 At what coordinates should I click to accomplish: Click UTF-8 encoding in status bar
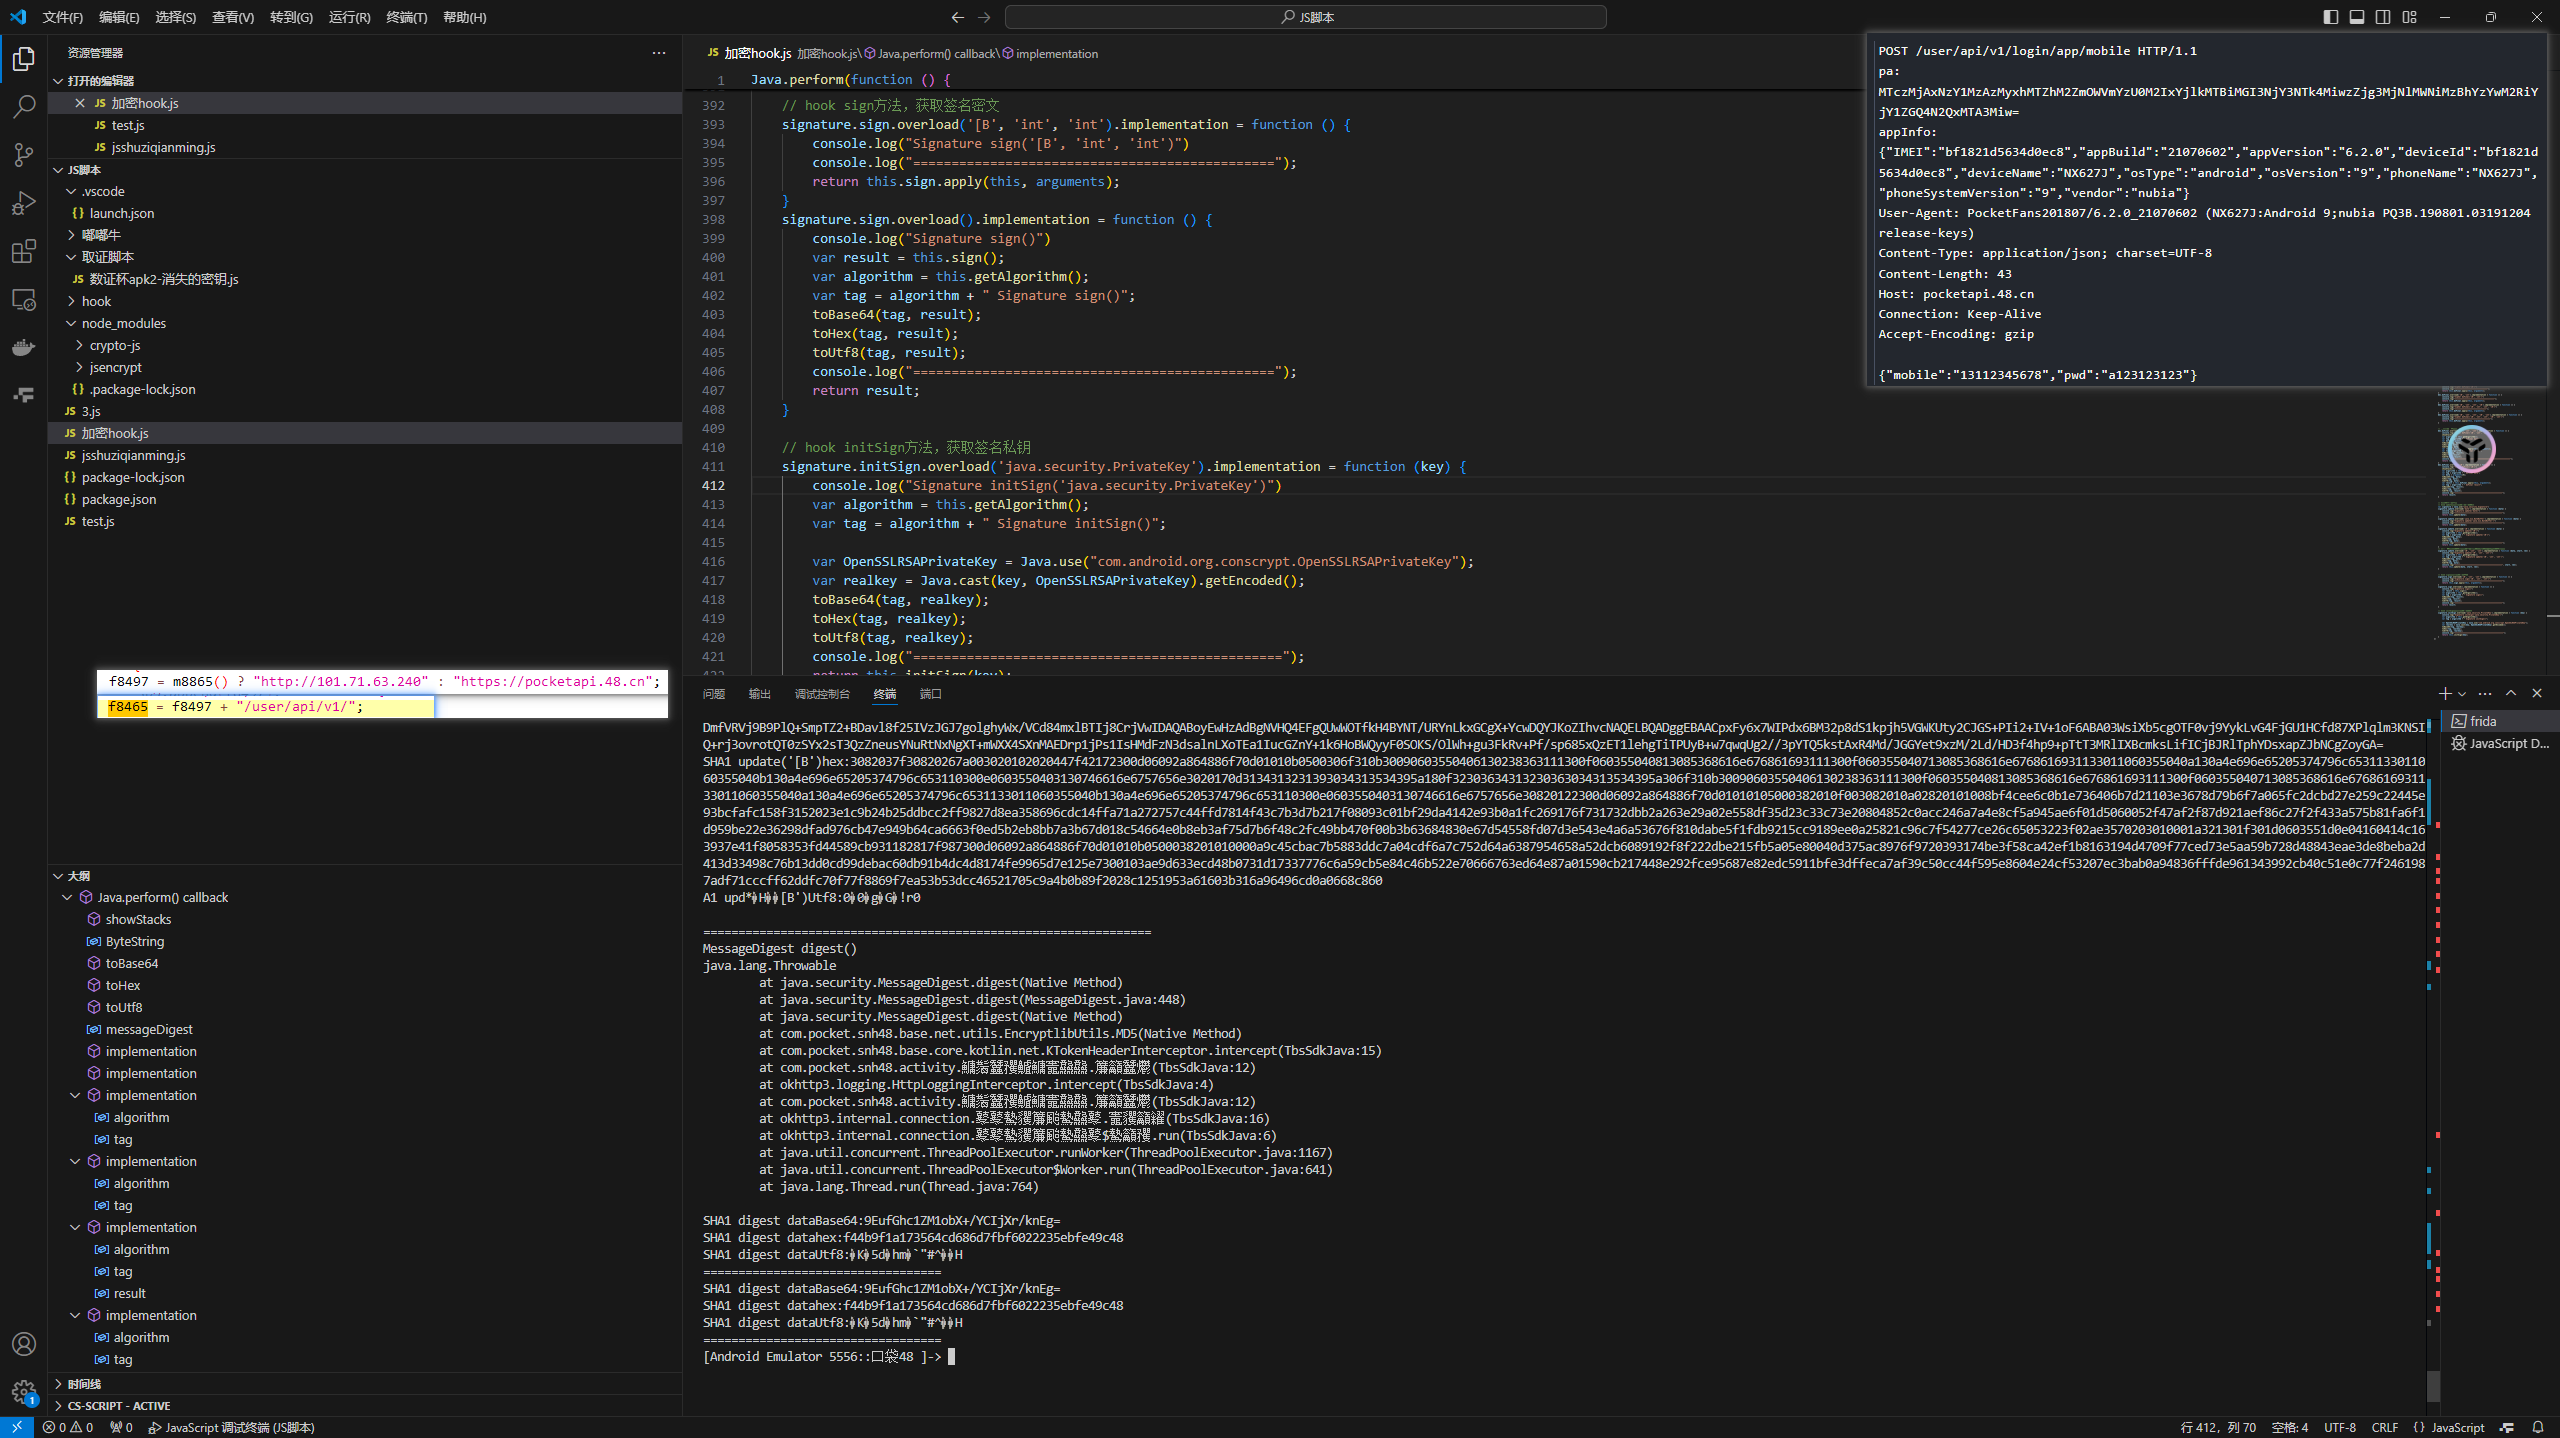[x=2340, y=1427]
